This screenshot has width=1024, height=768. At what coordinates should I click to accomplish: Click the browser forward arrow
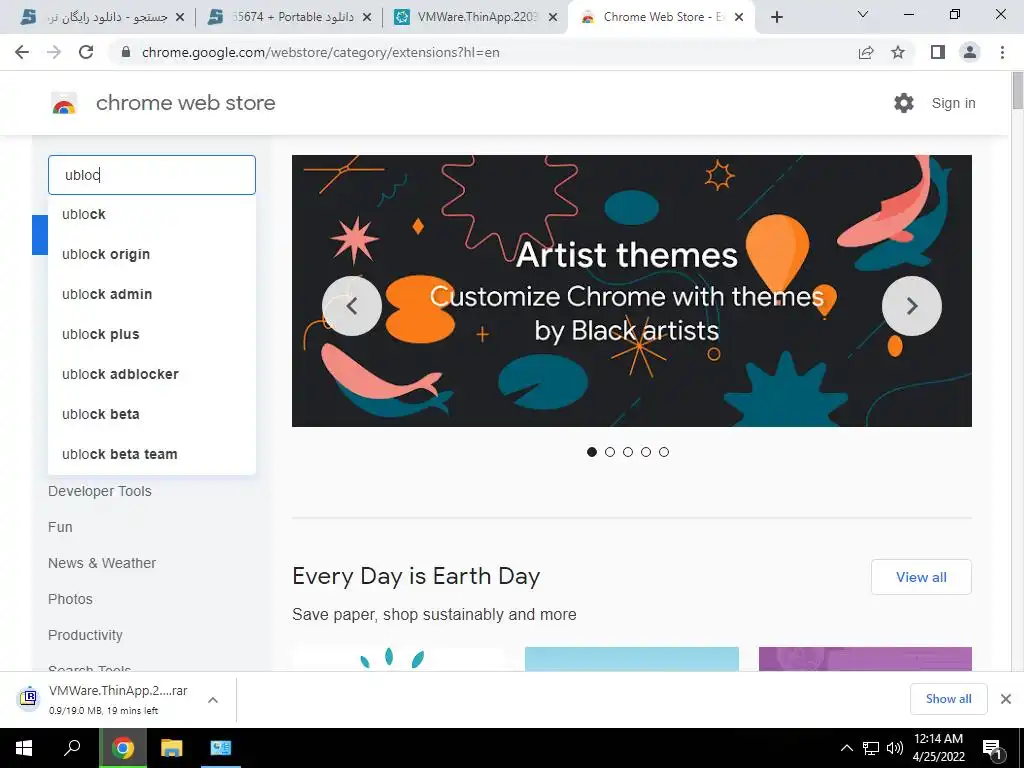54,52
